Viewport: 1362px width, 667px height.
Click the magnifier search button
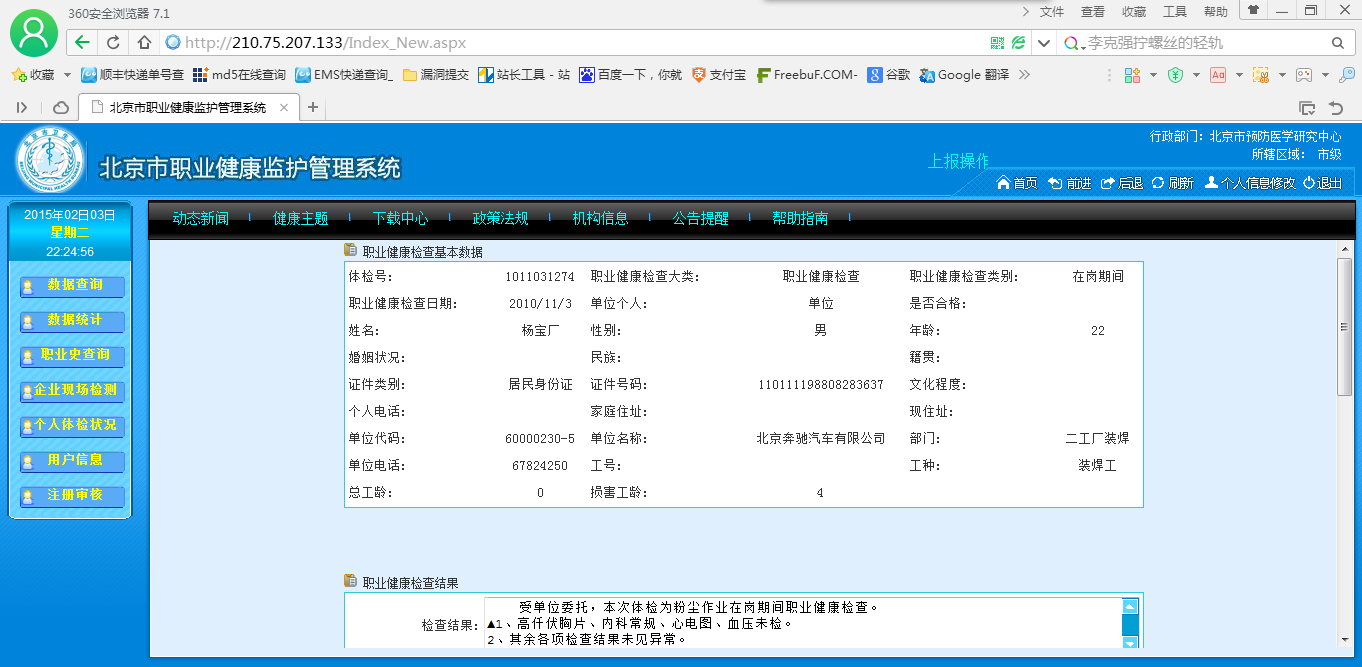coord(1337,43)
